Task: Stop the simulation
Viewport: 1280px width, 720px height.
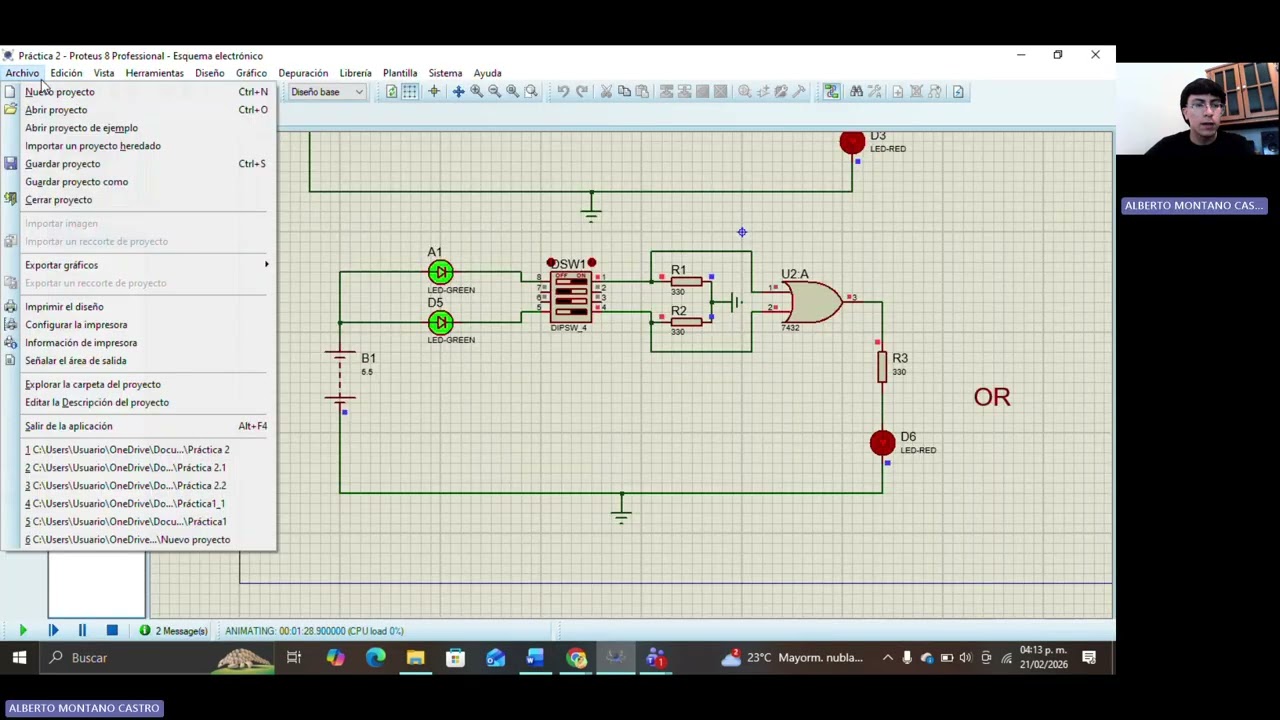Action: 112,631
